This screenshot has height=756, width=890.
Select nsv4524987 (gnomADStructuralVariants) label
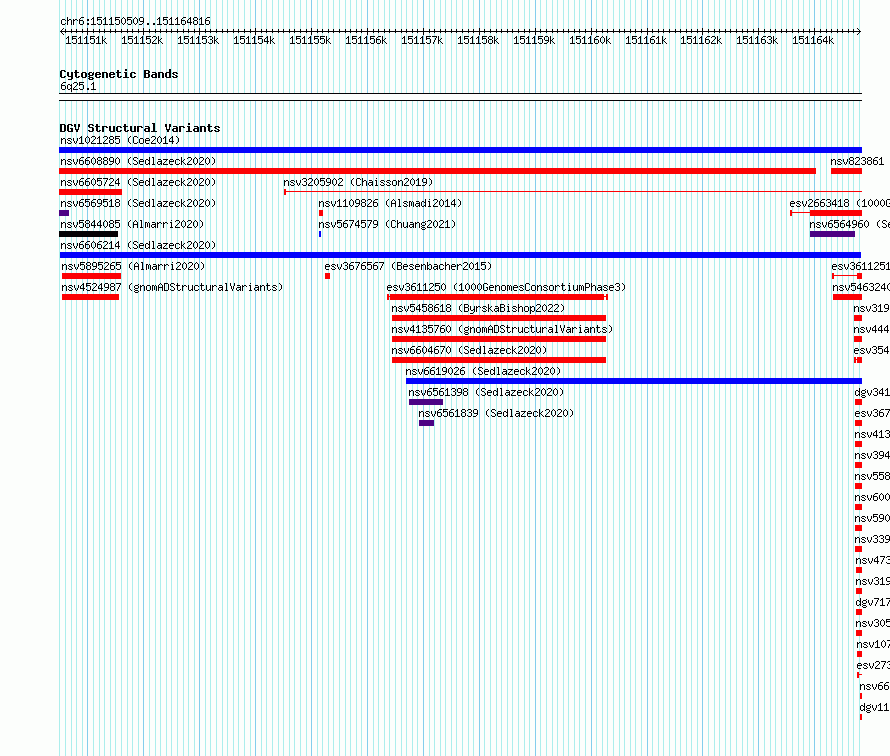[x=172, y=287]
